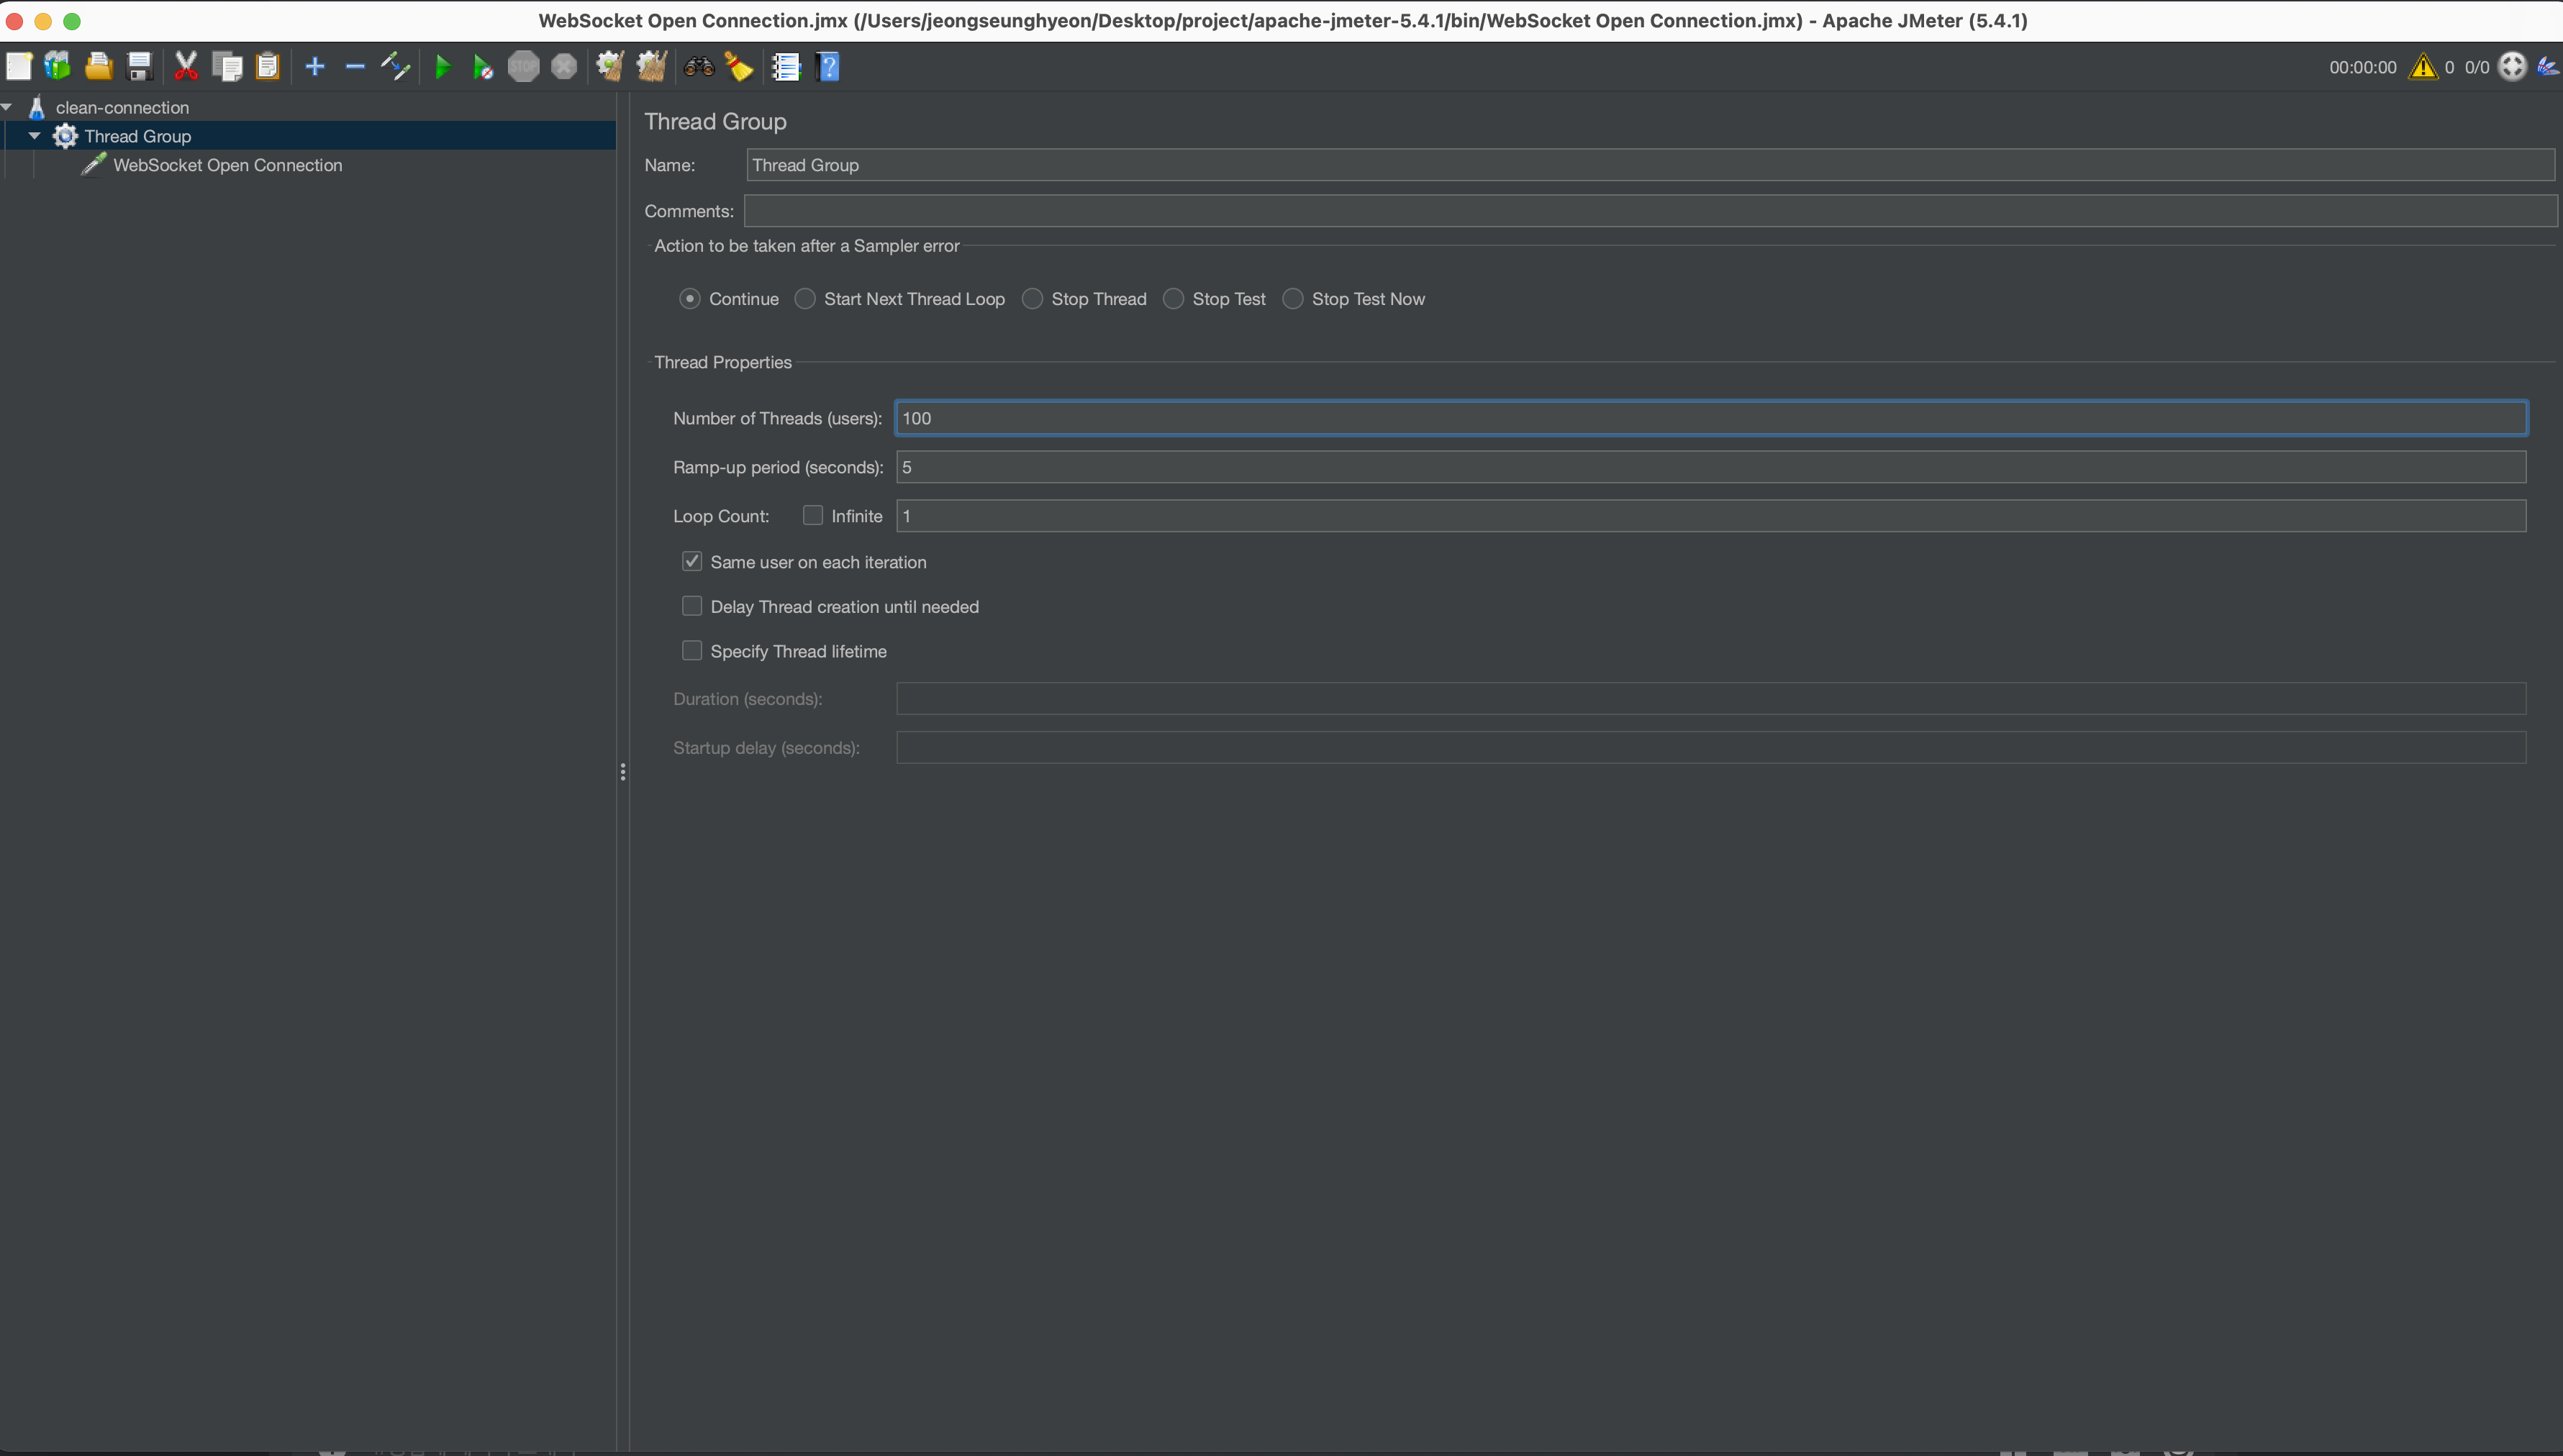Click the blue Help book icon

click(828, 67)
